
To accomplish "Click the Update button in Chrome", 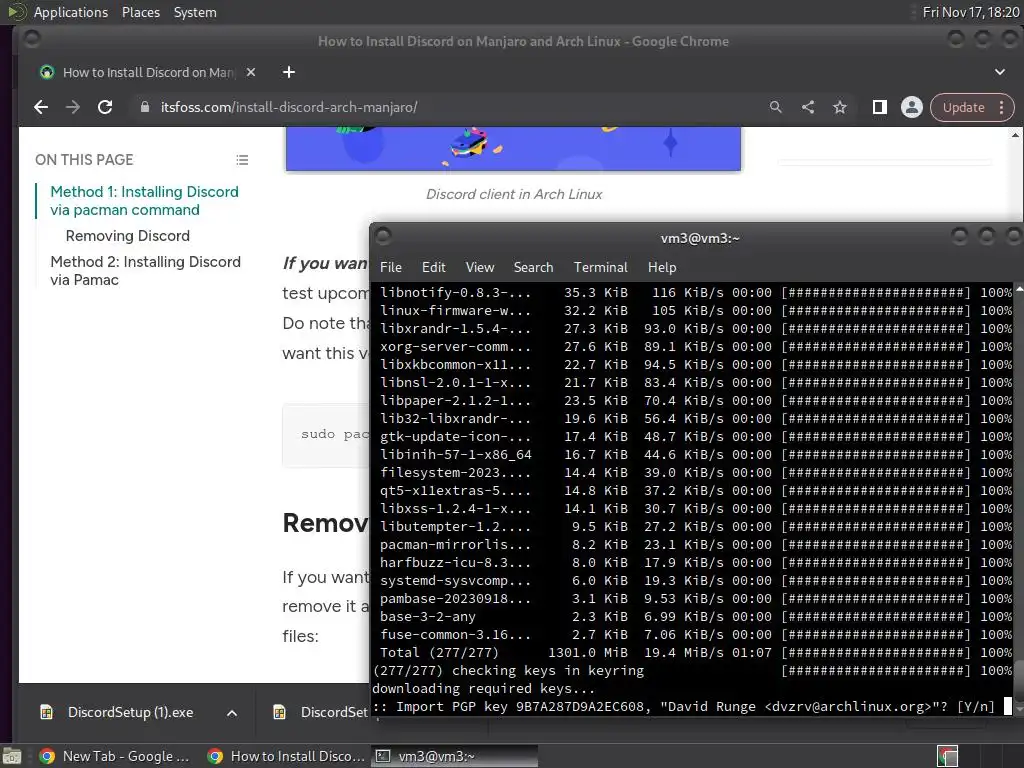I will (x=963, y=108).
